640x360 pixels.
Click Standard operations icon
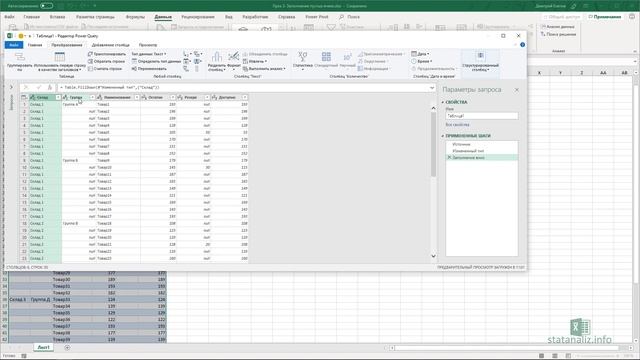326,56
